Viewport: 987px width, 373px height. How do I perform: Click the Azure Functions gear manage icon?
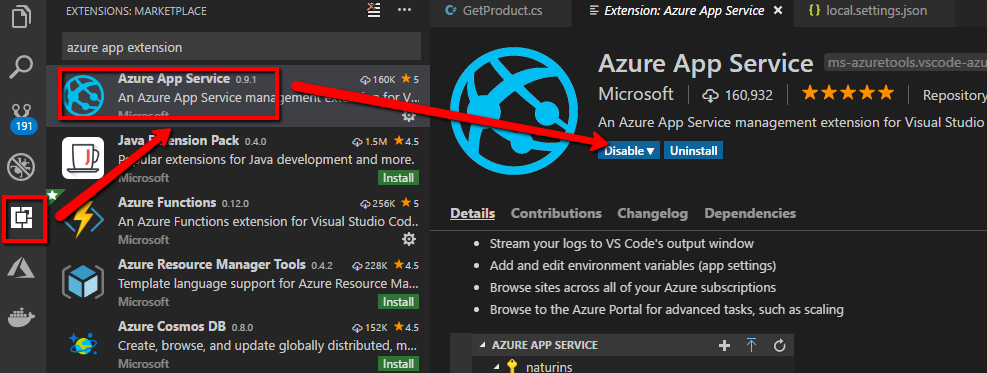[409, 239]
